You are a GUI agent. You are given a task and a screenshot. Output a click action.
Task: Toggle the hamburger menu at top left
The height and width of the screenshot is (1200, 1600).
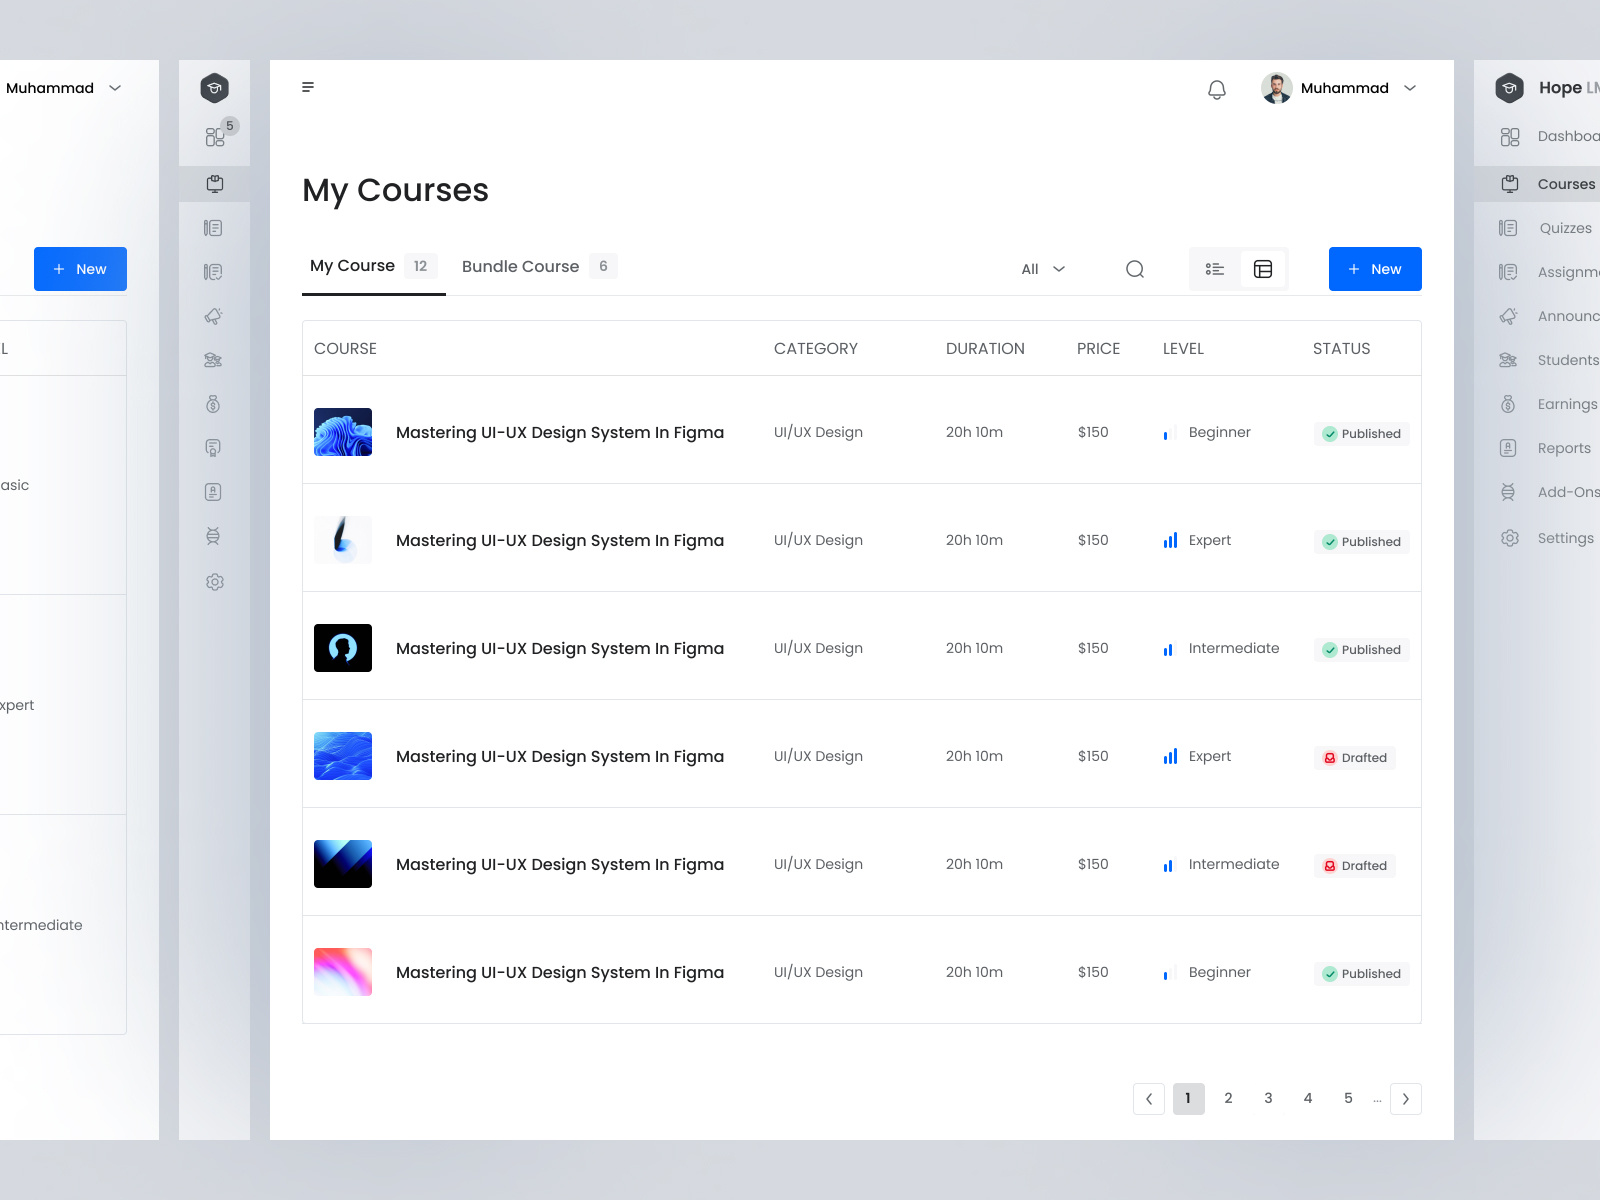[308, 87]
